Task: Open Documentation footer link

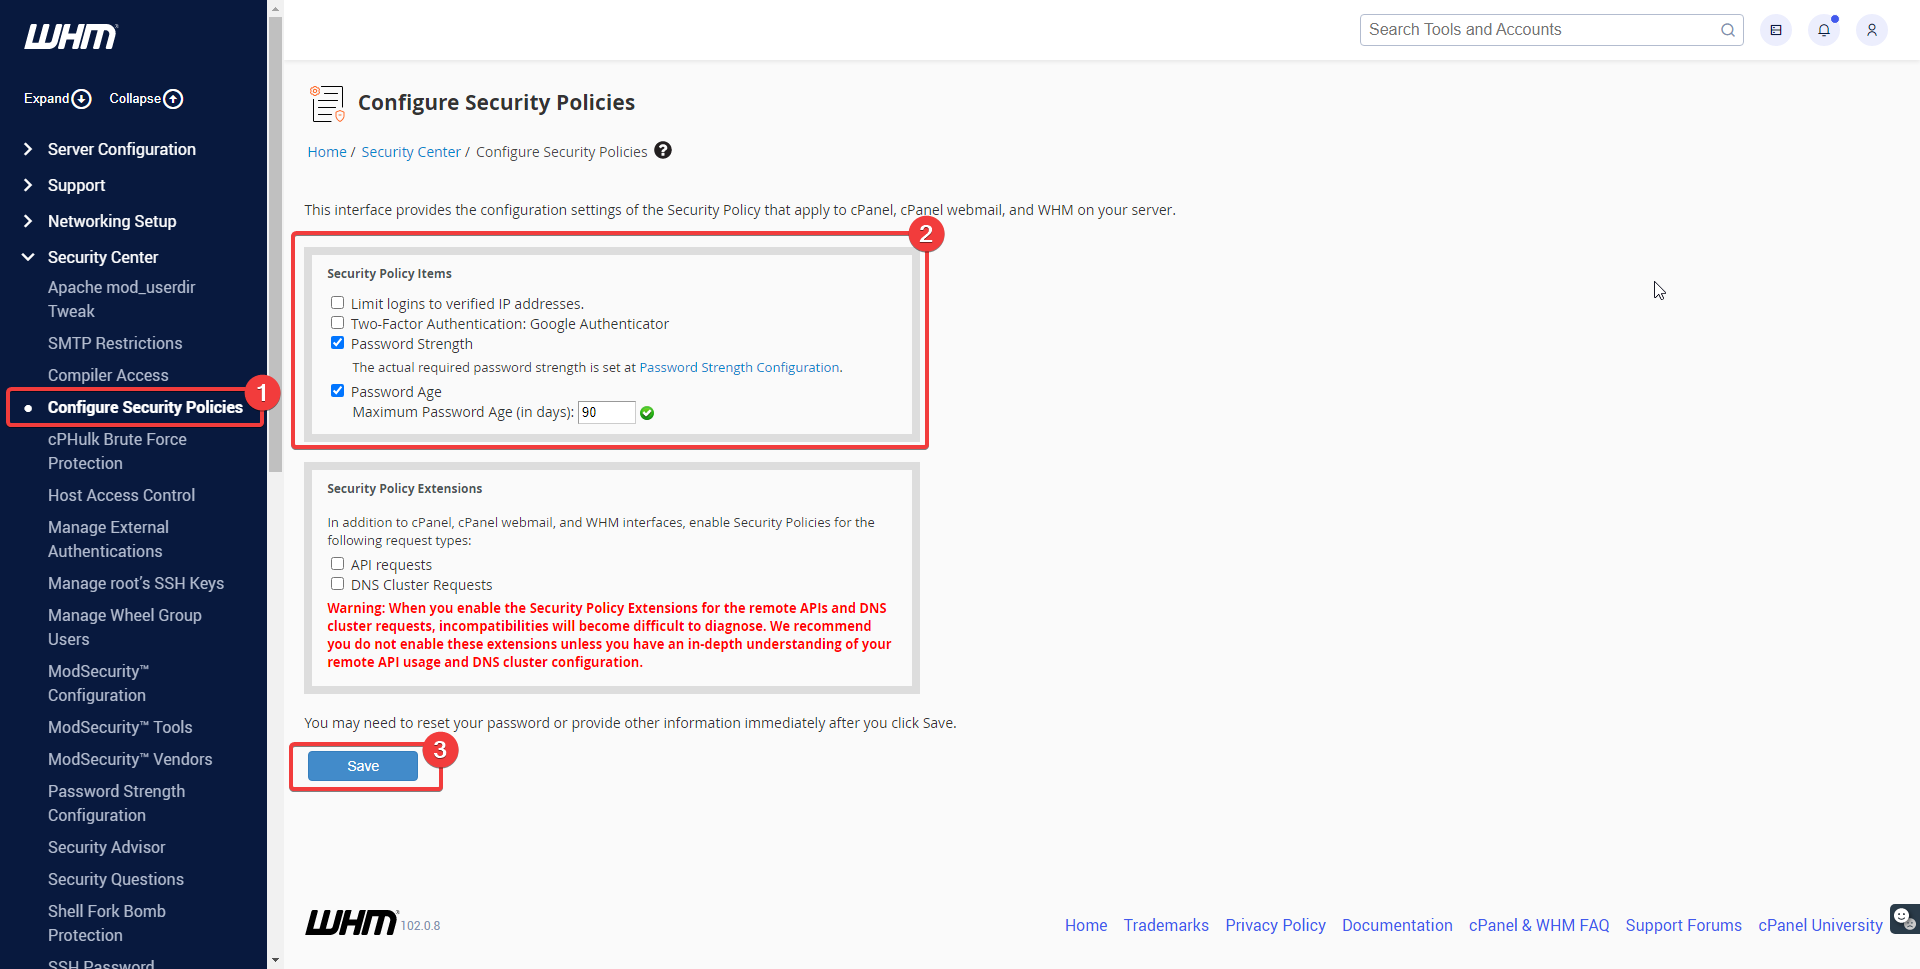Action: (x=1397, y=925)
